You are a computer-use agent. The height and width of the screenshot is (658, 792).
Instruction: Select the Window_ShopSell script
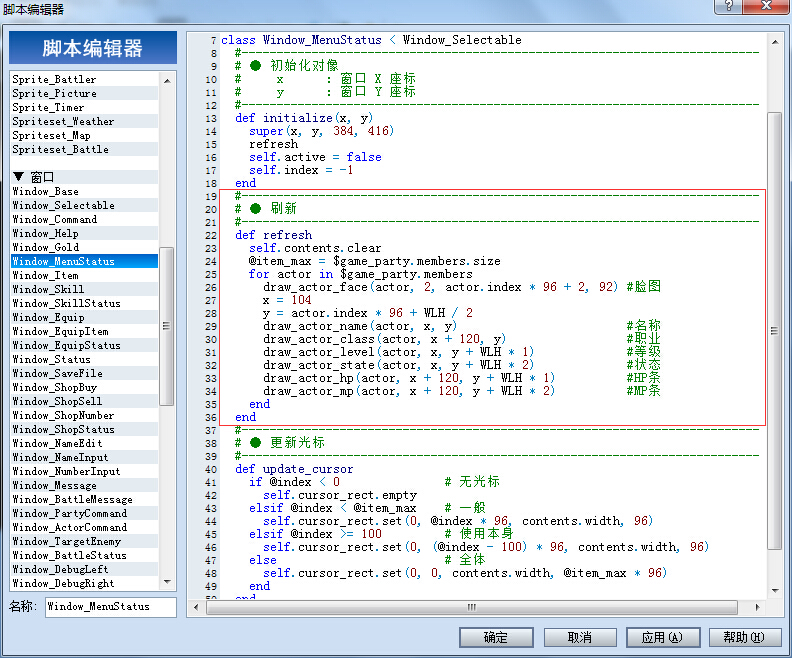84,401
